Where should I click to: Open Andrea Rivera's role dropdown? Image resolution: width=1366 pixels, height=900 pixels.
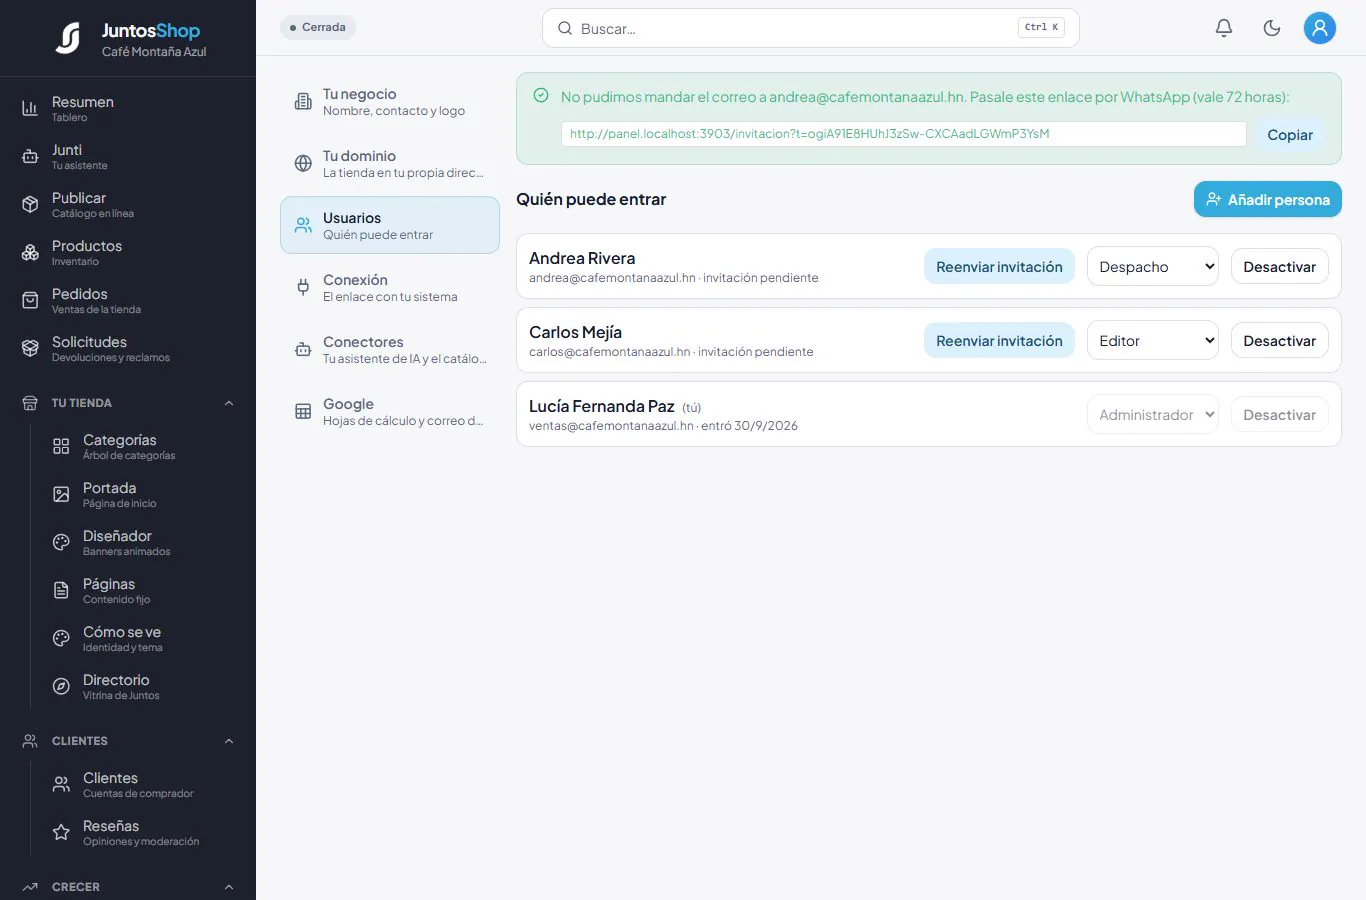pyautogui.click(x=1153, y=266)
